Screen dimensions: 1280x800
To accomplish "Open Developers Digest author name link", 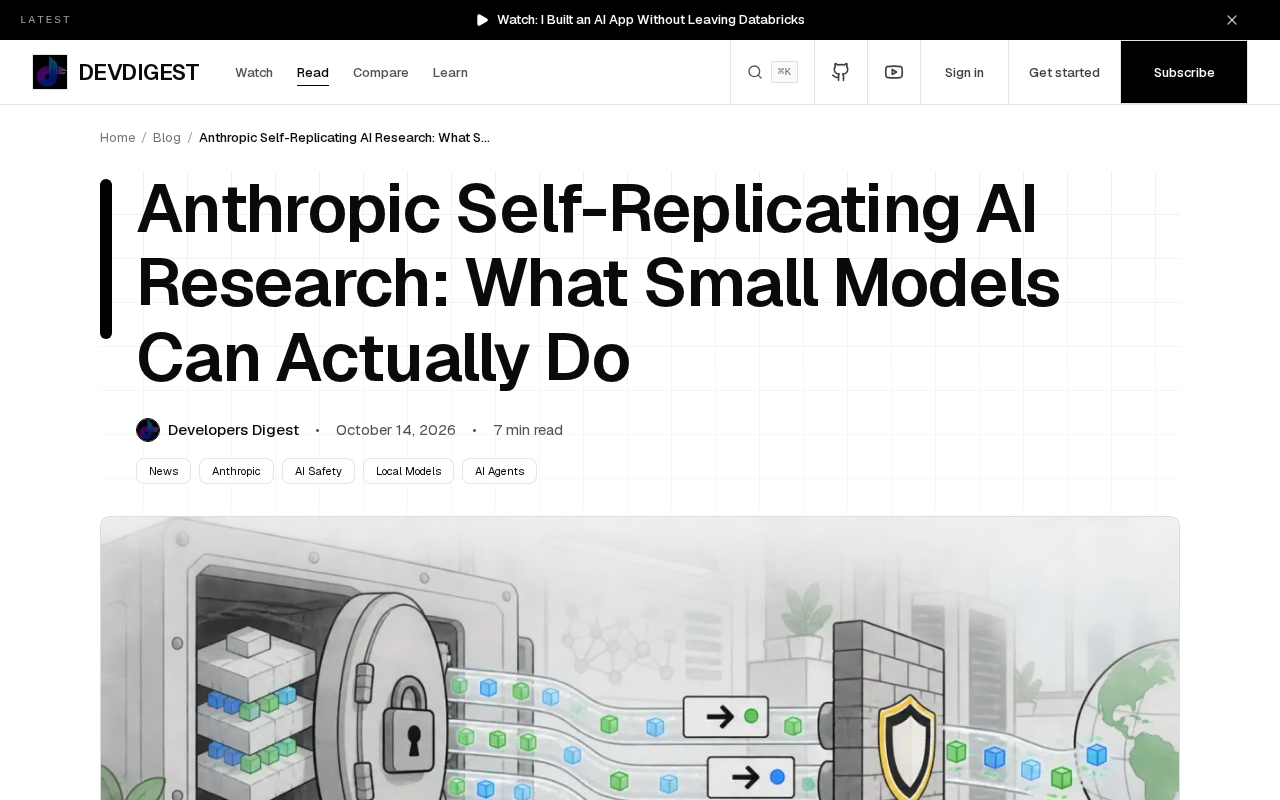I will click(233, 430).
